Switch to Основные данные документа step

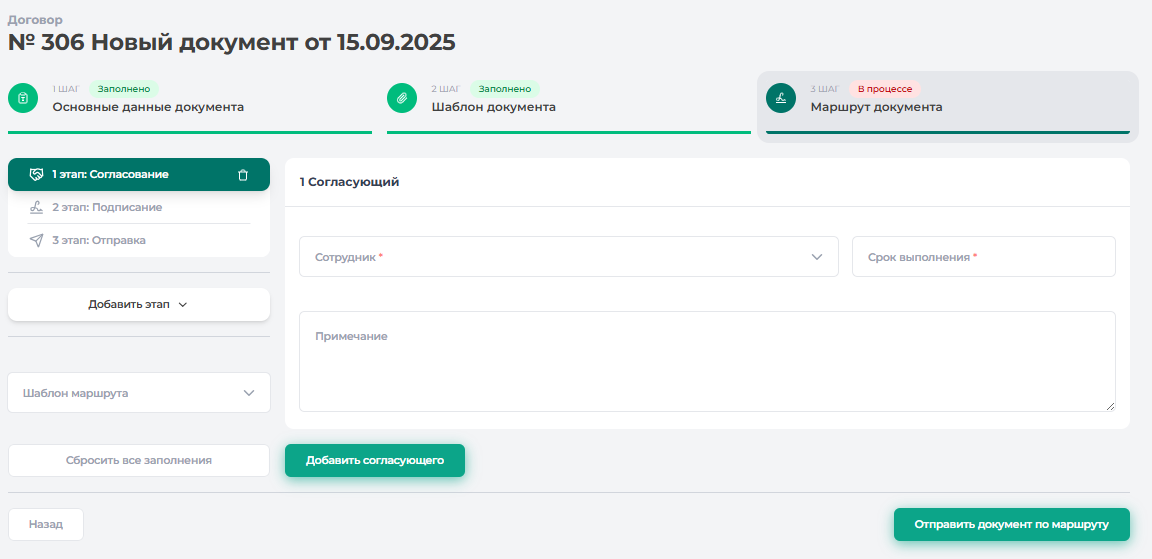point(148,107)
